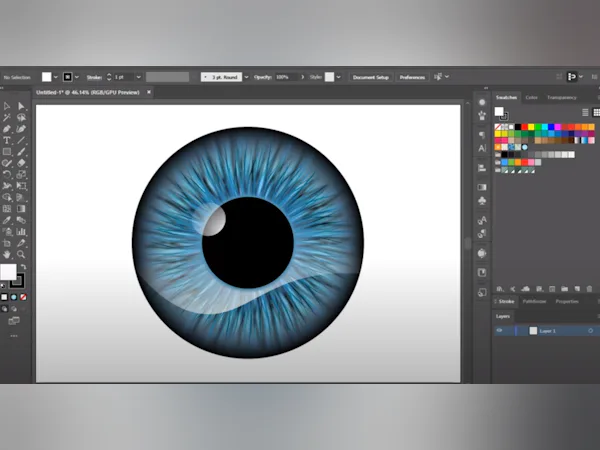600x450 pixels.
Task: Select the Line Segment tool
Action: pos(21,140)
